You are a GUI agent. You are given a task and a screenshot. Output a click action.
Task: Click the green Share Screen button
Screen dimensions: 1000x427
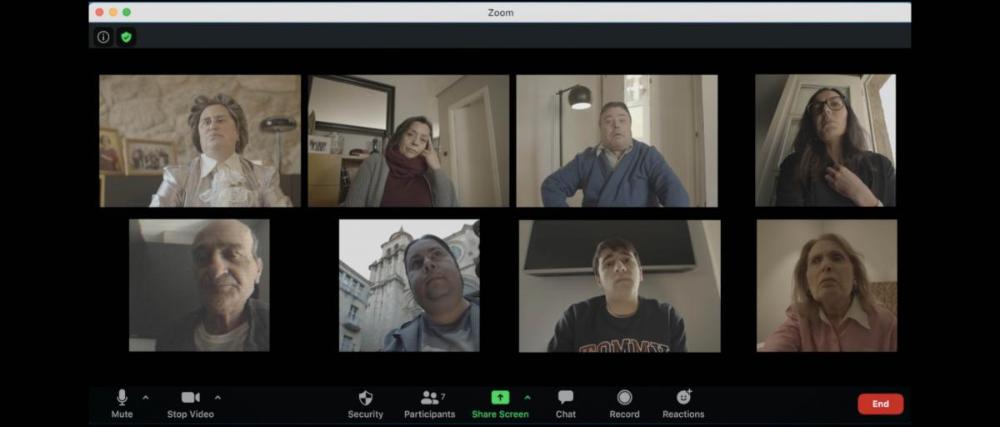pos(500,404)
